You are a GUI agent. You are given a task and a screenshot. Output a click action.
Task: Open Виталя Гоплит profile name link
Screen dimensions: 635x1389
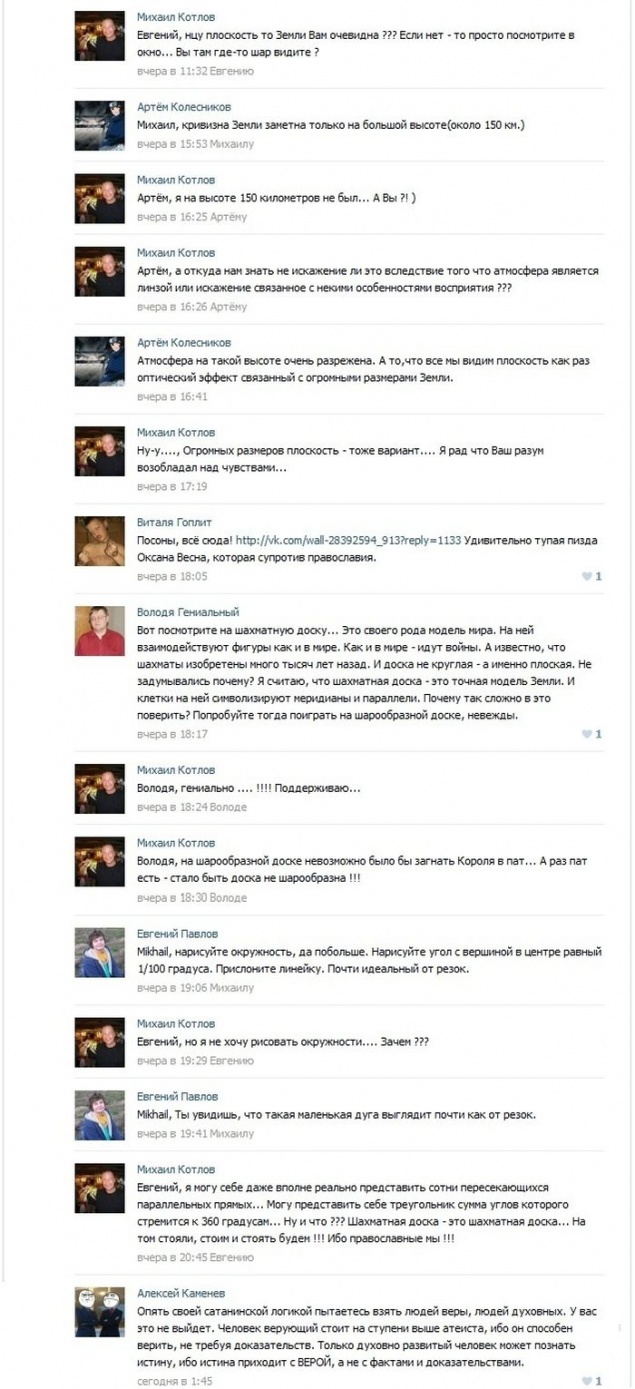[173, 521]
